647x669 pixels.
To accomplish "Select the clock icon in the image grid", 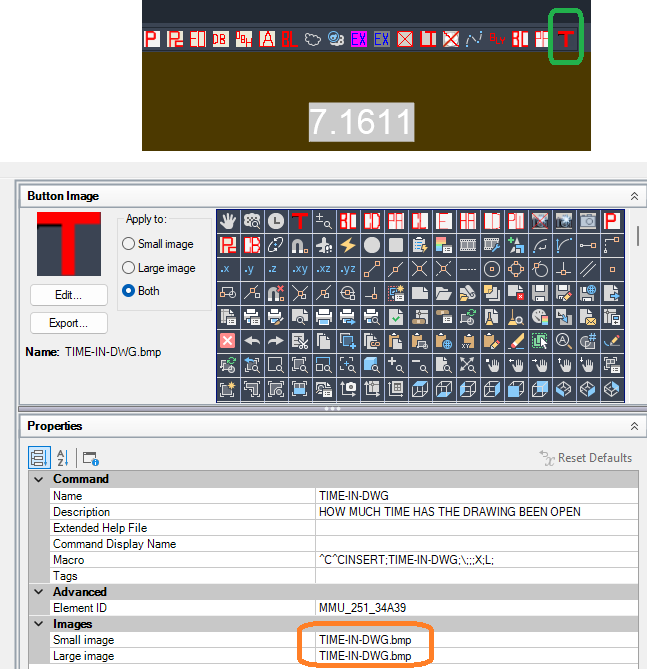I will (276, 221).
